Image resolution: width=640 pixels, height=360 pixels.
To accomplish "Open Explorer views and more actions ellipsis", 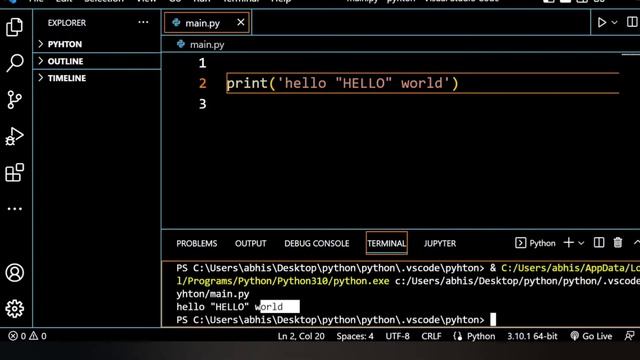I will (x=143, y=22).
